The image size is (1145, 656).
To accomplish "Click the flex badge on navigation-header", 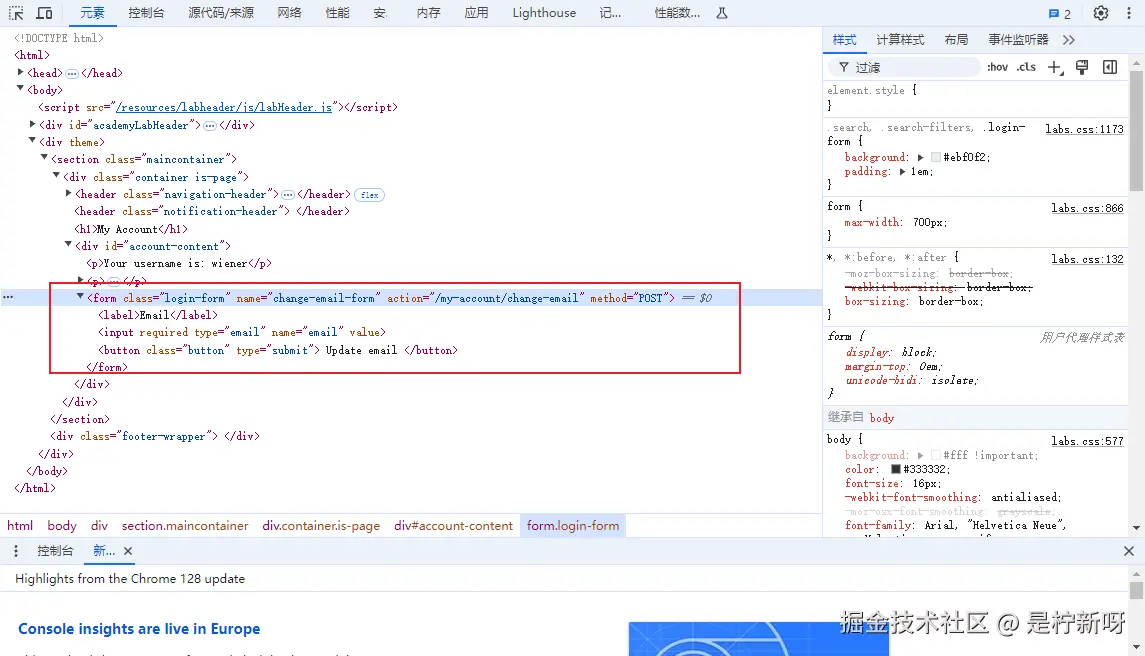I will 369,195.
